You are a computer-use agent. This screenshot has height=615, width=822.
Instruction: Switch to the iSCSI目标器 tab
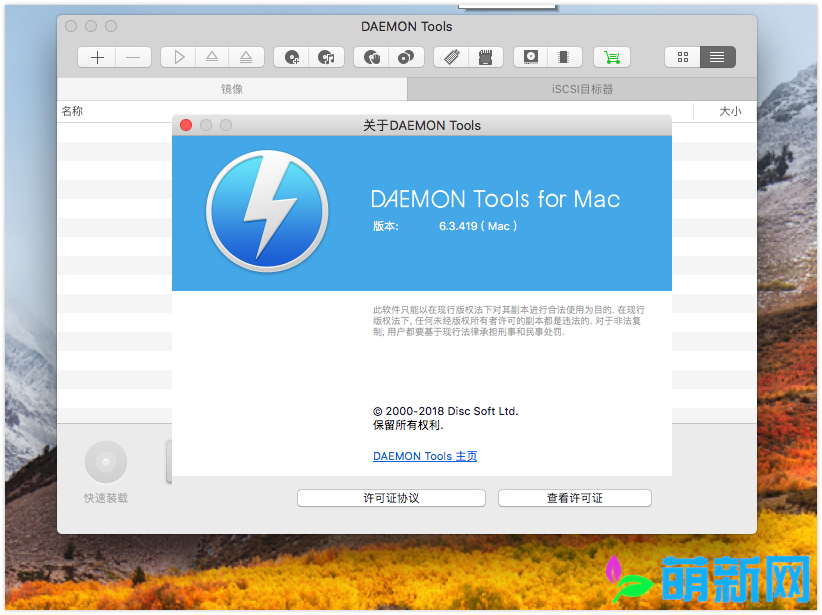582,89
